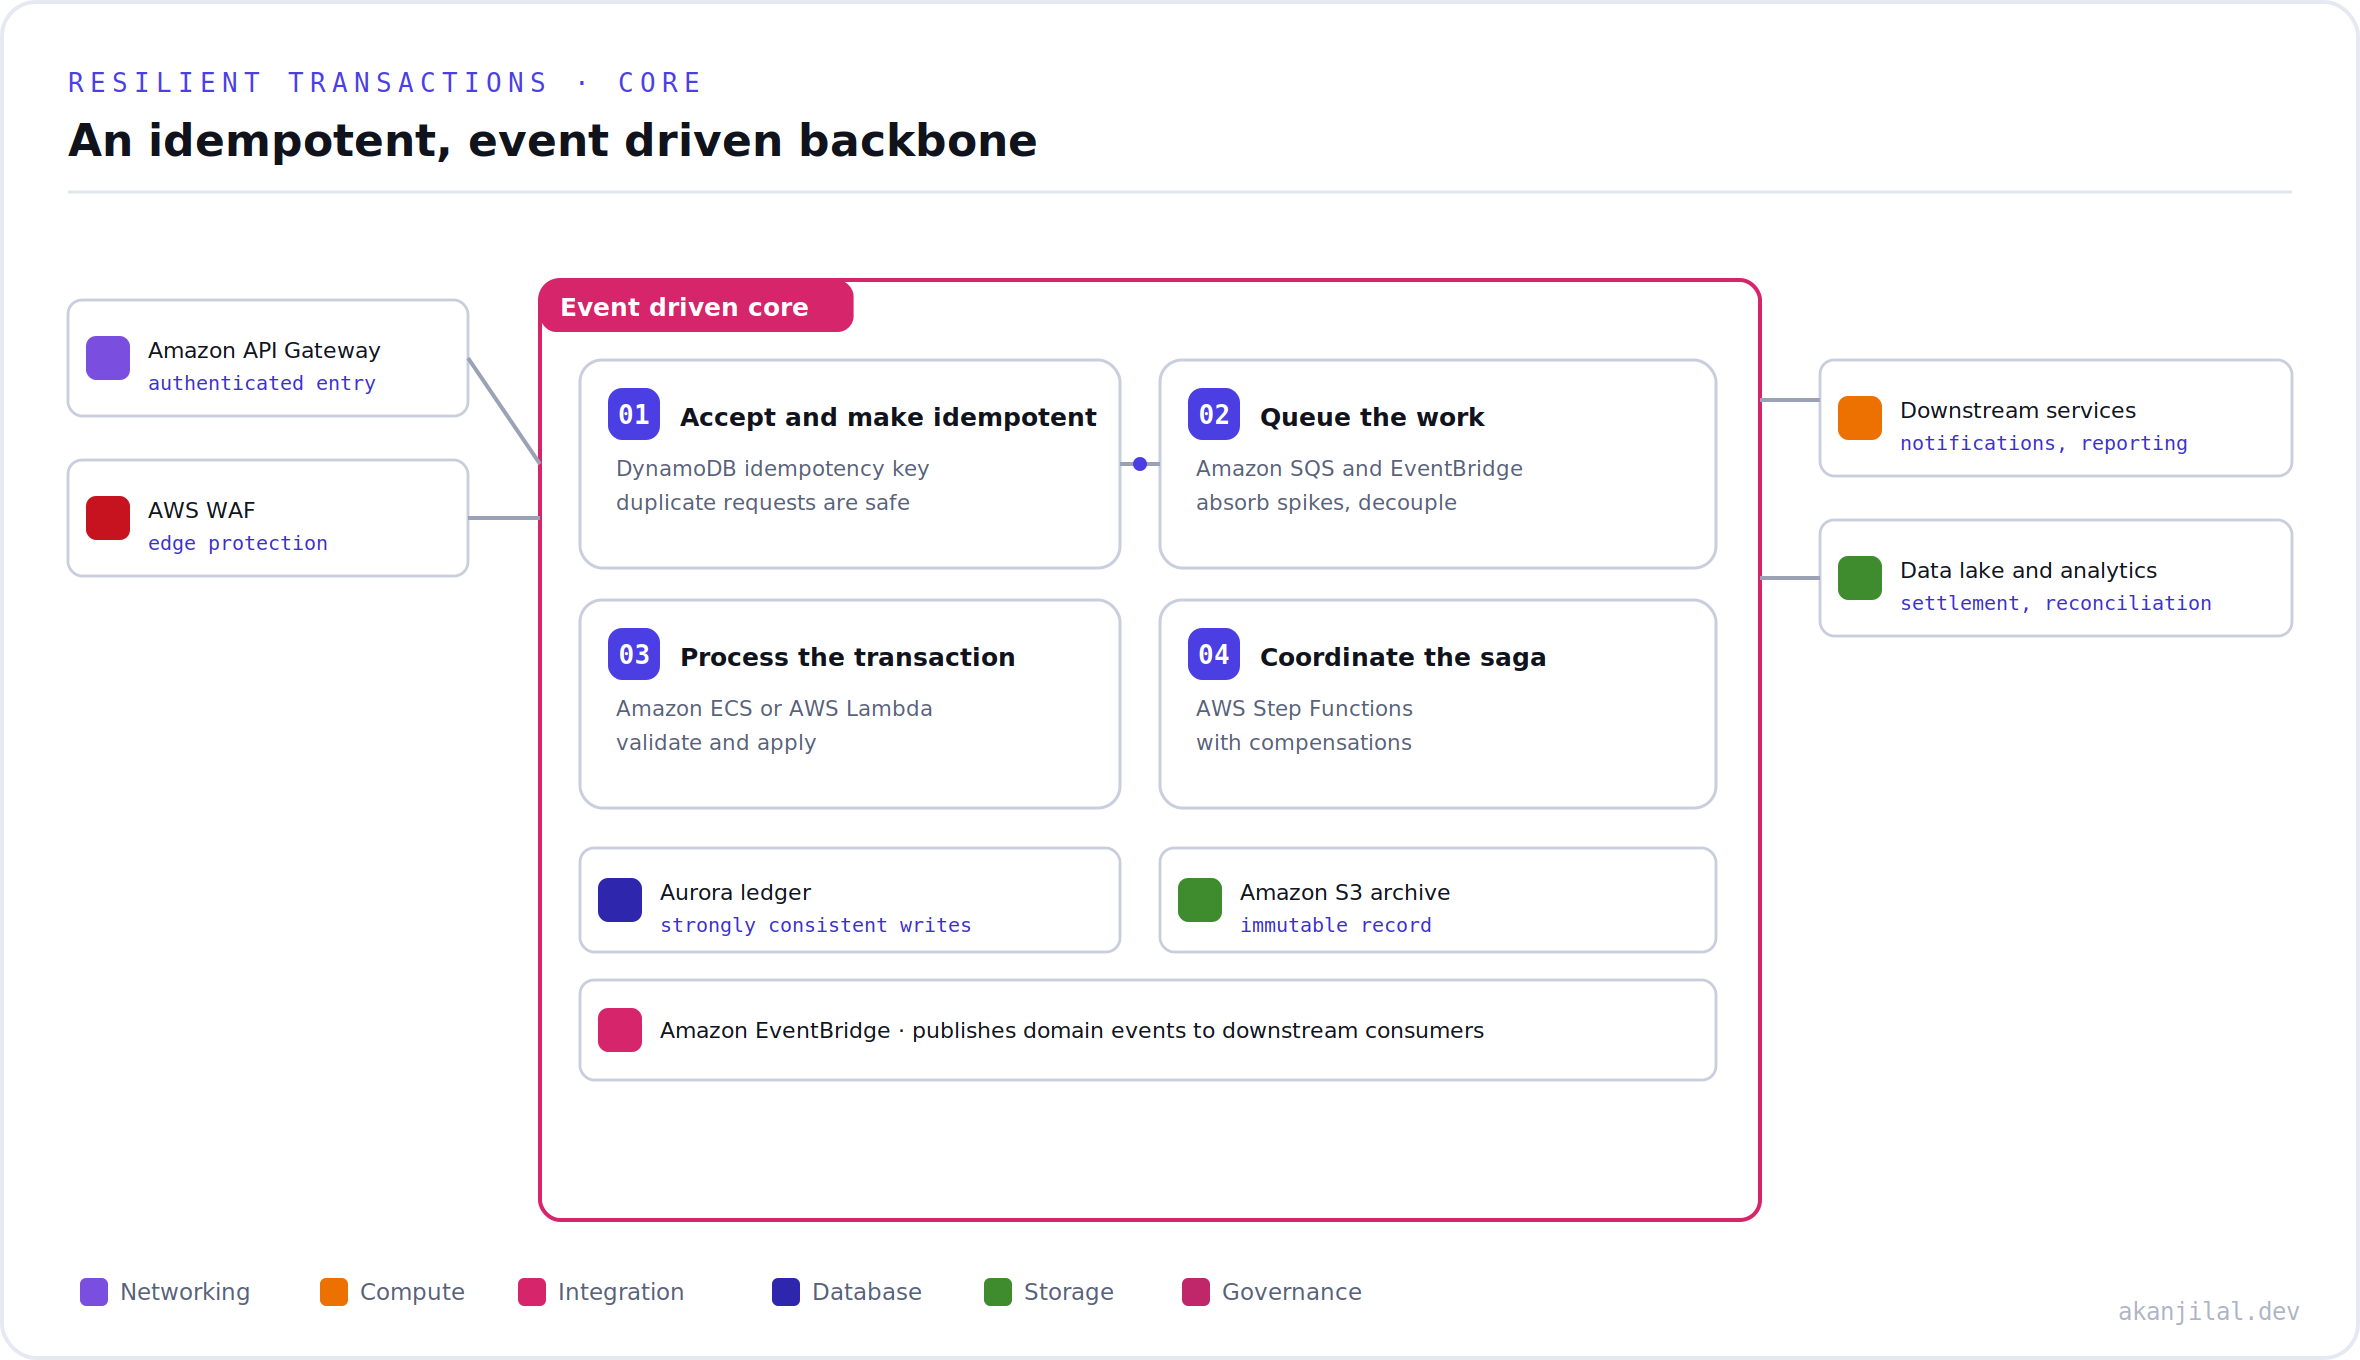The image size is (2360, 1360).
Task: Click the red AWS WAF icon
Action: point(108,518)
